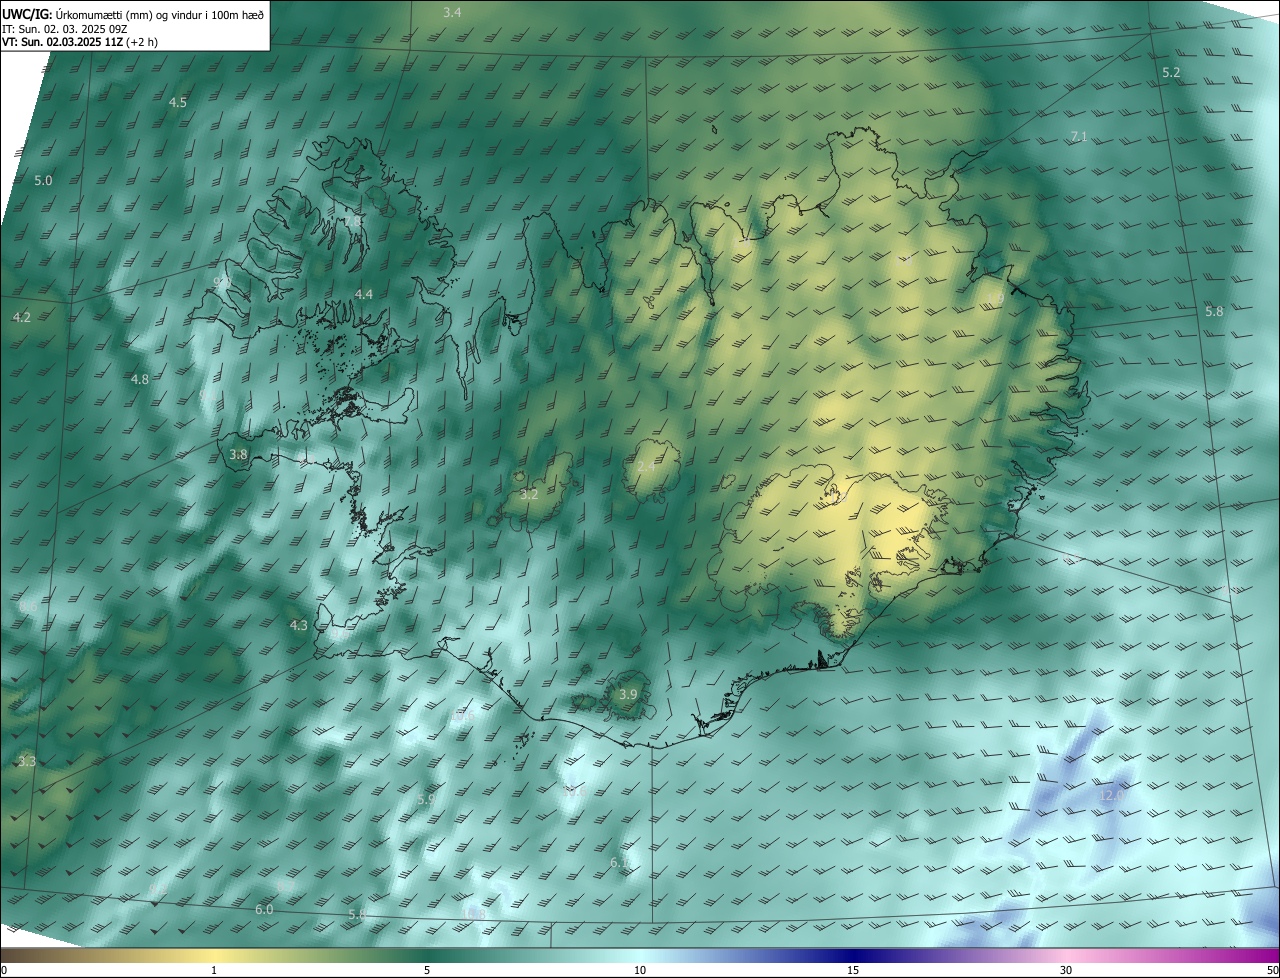Image resolution: width=1280 pixels, height=978 pixels.
Task: Click the 5.0 precipitable water value
Action: point(43,181)
